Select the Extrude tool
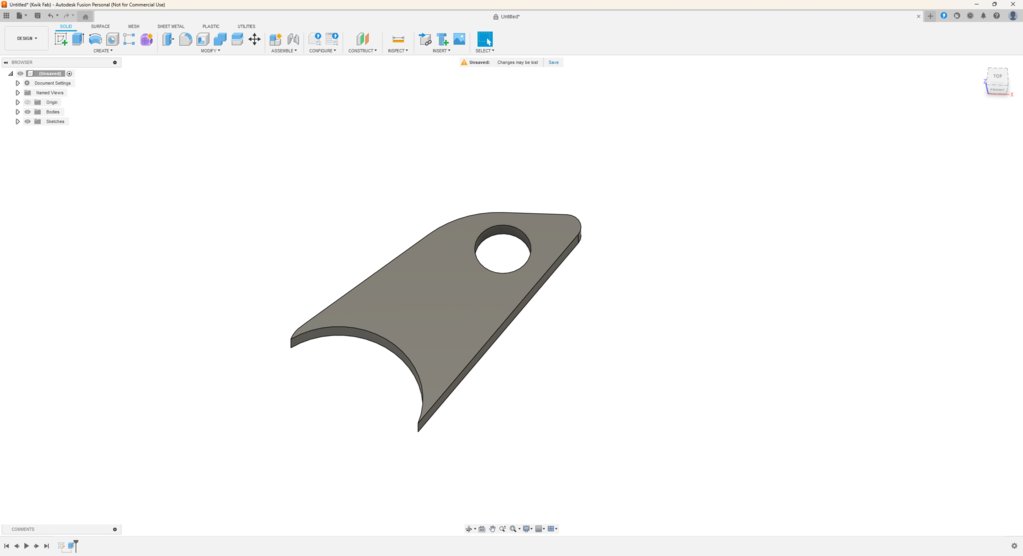The image size is (1023, 556). pos(78,39)
